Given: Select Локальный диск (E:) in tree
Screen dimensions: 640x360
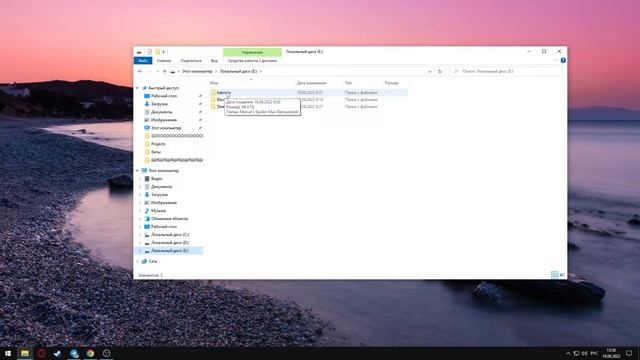Looking at the screenshot, I should (x=170, y=251).
